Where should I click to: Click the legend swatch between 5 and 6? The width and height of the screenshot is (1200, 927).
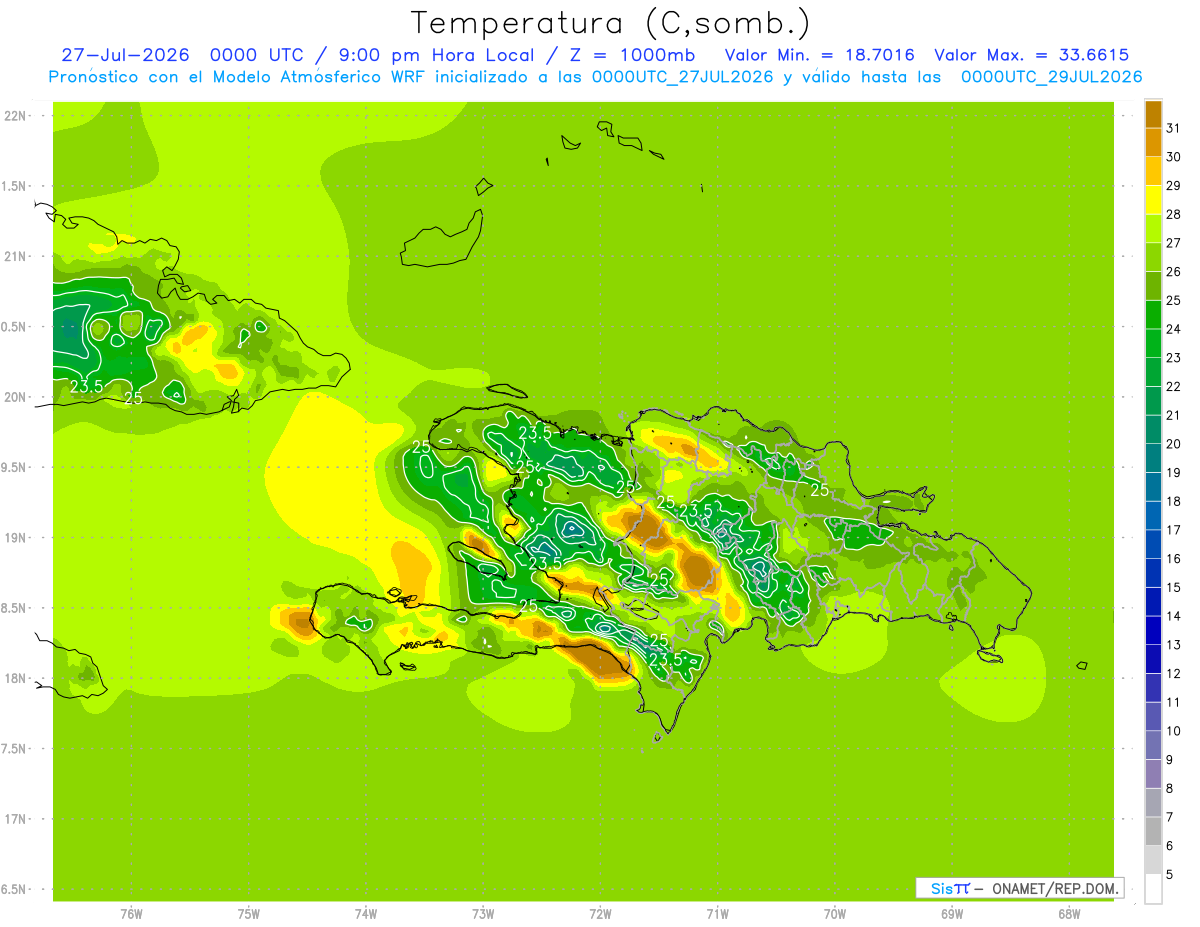pos(1153,860)
